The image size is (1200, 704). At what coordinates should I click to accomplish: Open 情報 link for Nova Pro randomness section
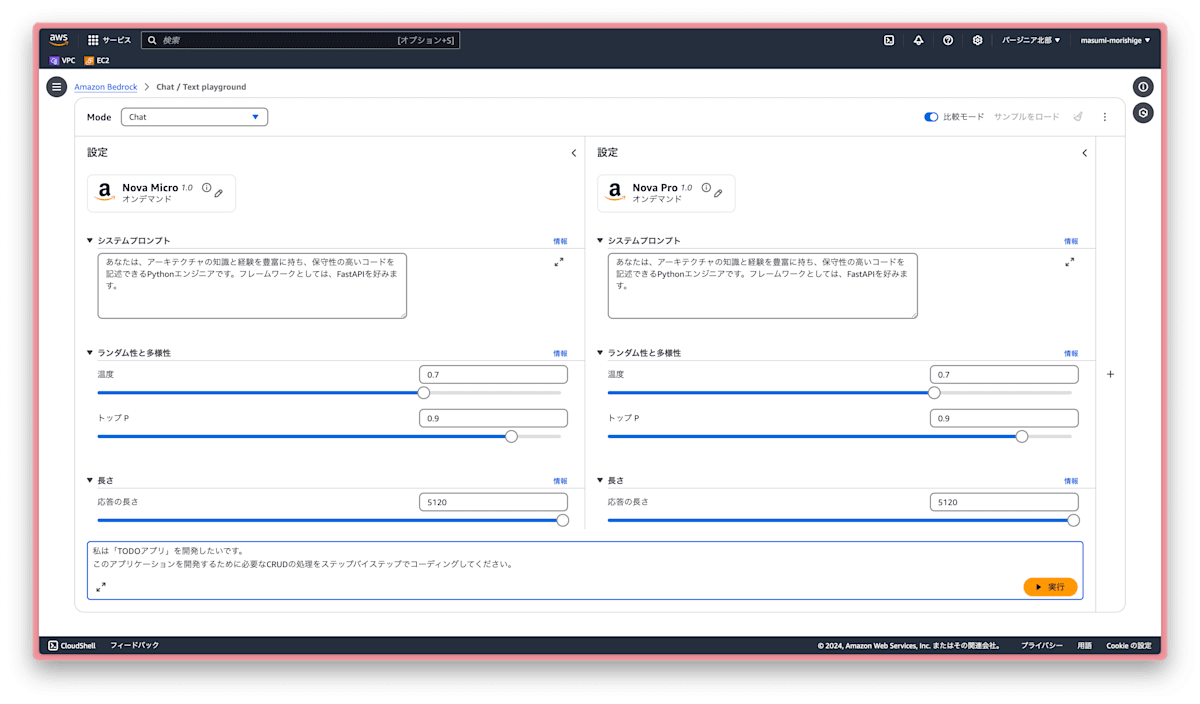pos(1071,353)
